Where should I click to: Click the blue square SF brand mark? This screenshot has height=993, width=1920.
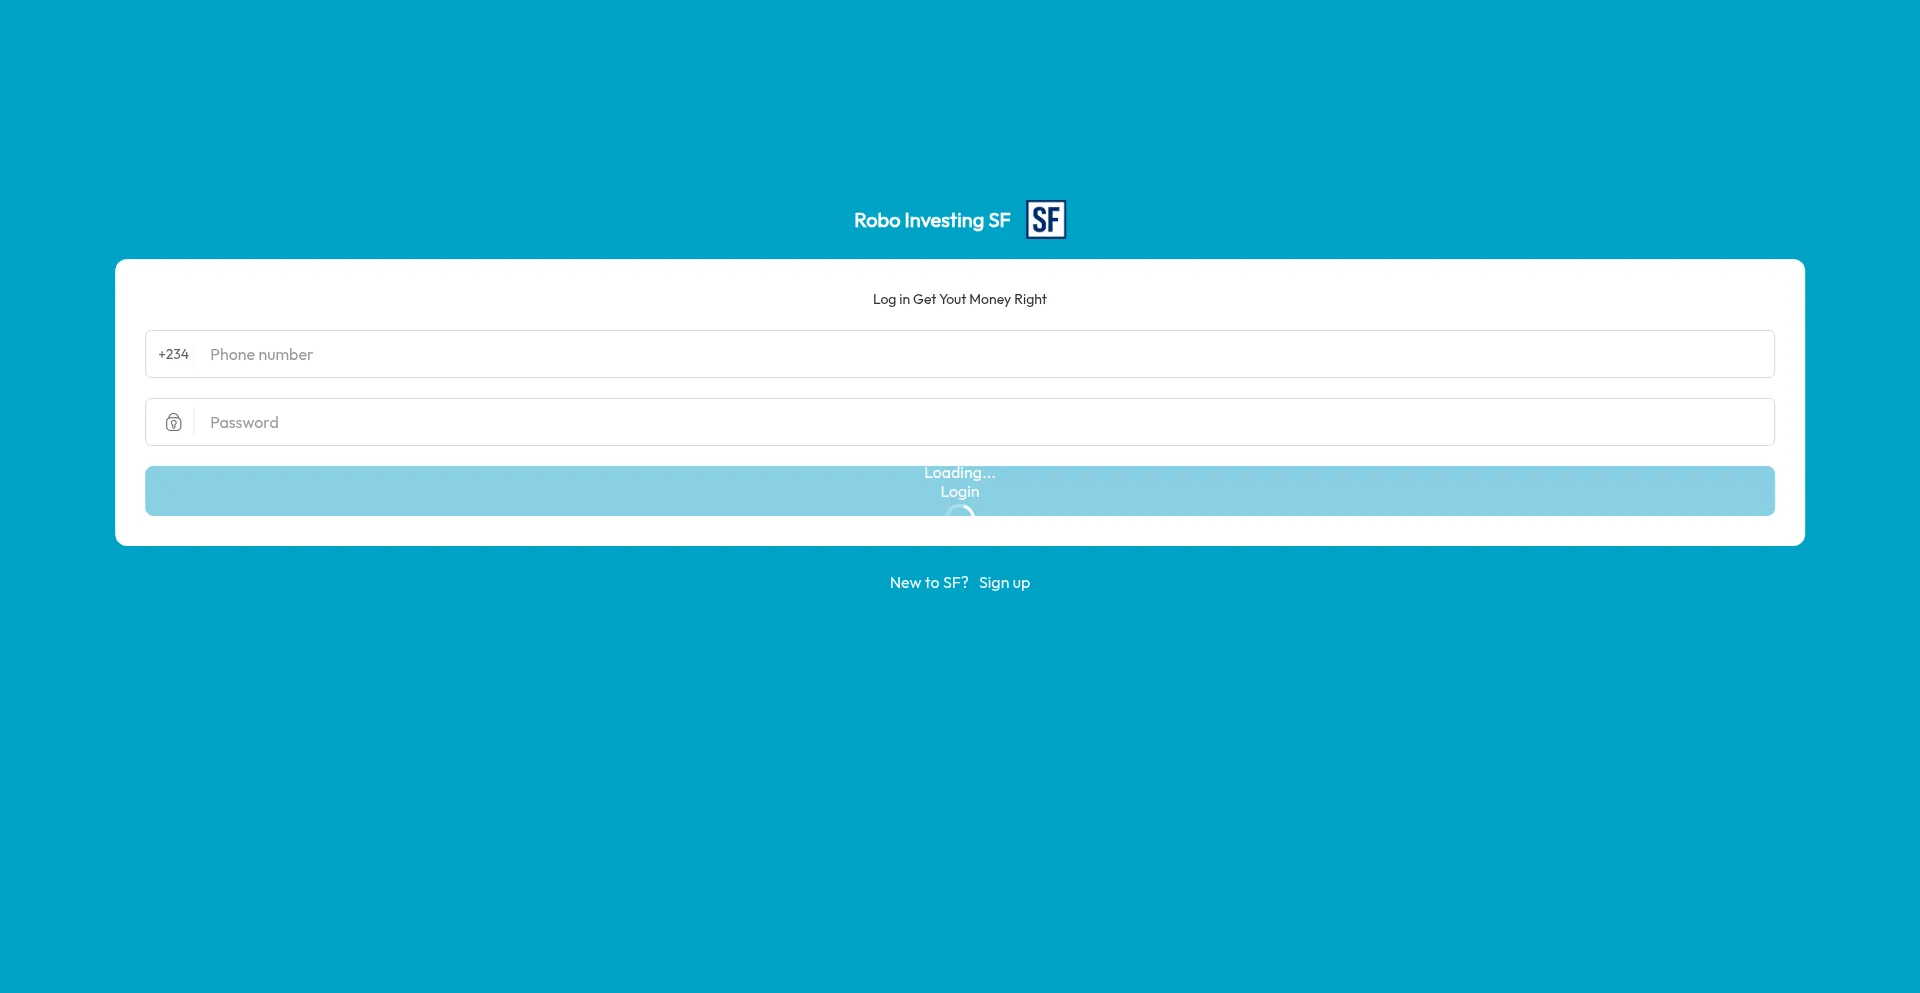point(1046,219)
